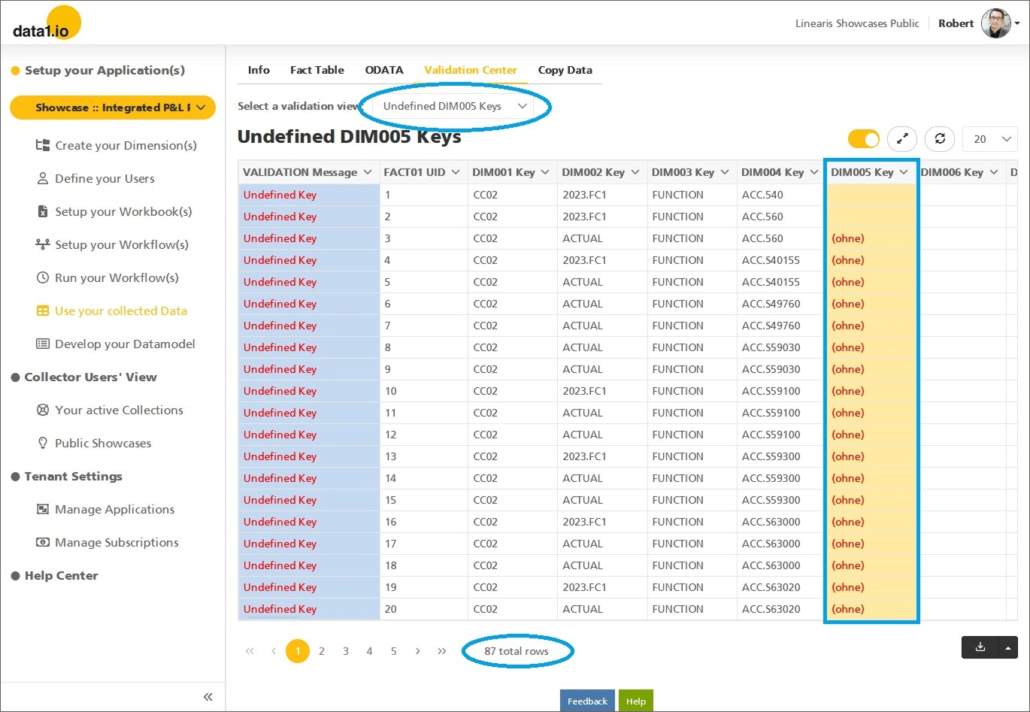The height and width of the screenshot is (712, 1030).
Task: Open the rows-per-page dropdown showing 20
Action: [990, 139]
